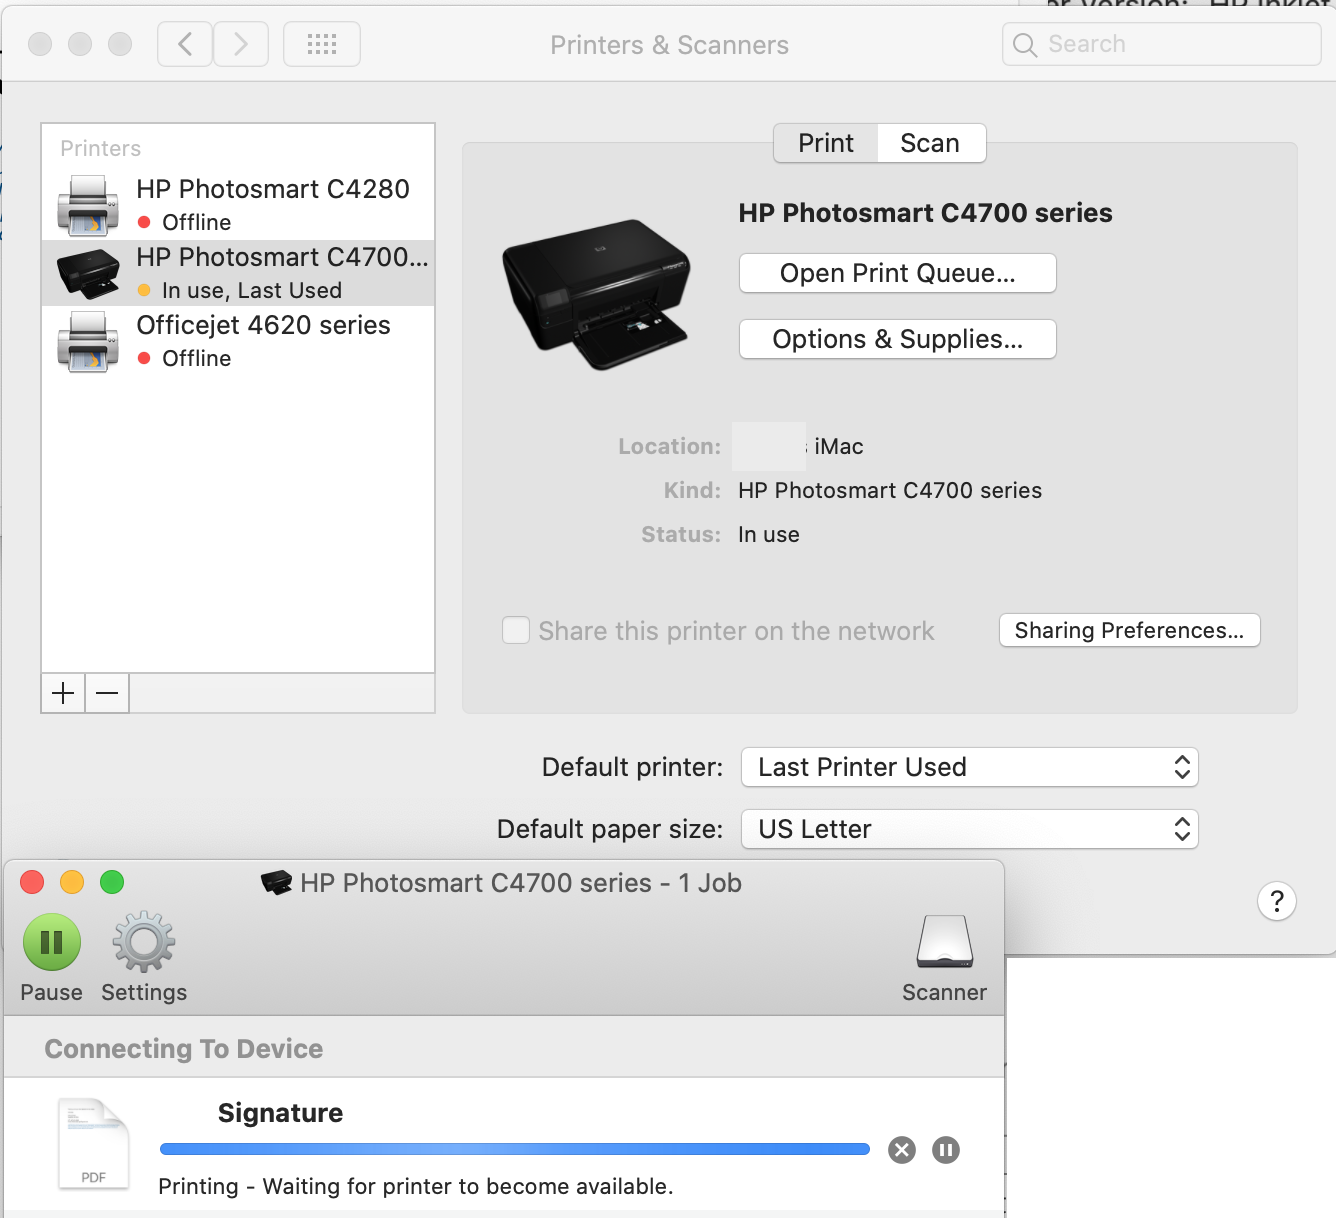Viewport: 1336px width, 1218px height.
Task: Open the Default printer dropdown
Action: pyautogui.click(x=970, y=767)
